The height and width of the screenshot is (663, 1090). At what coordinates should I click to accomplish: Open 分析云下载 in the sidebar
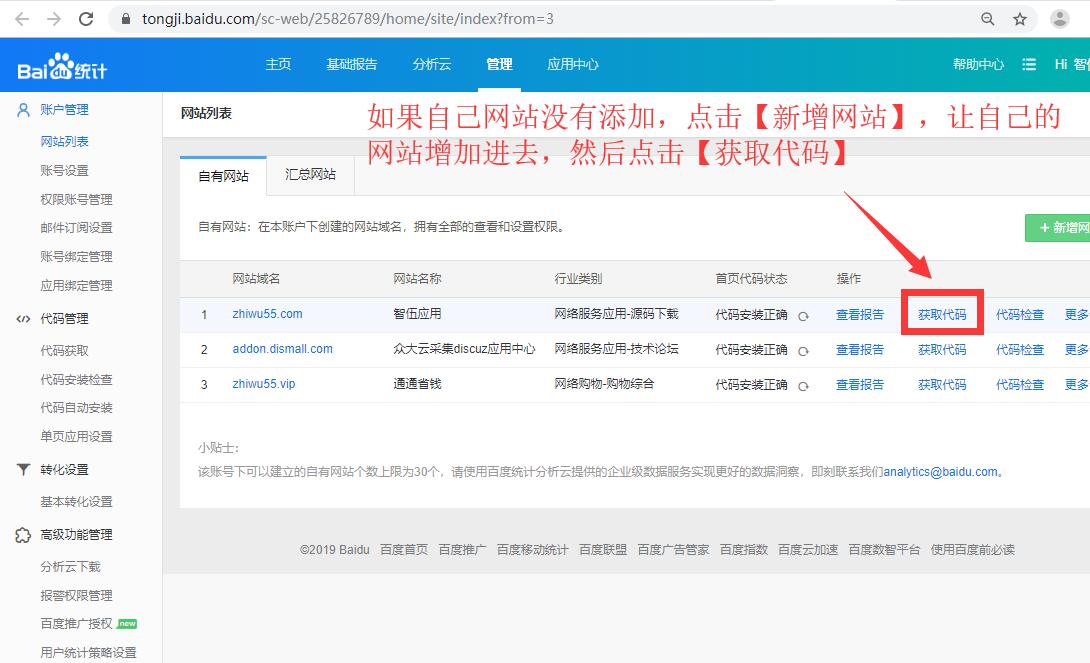coord(70,567)
